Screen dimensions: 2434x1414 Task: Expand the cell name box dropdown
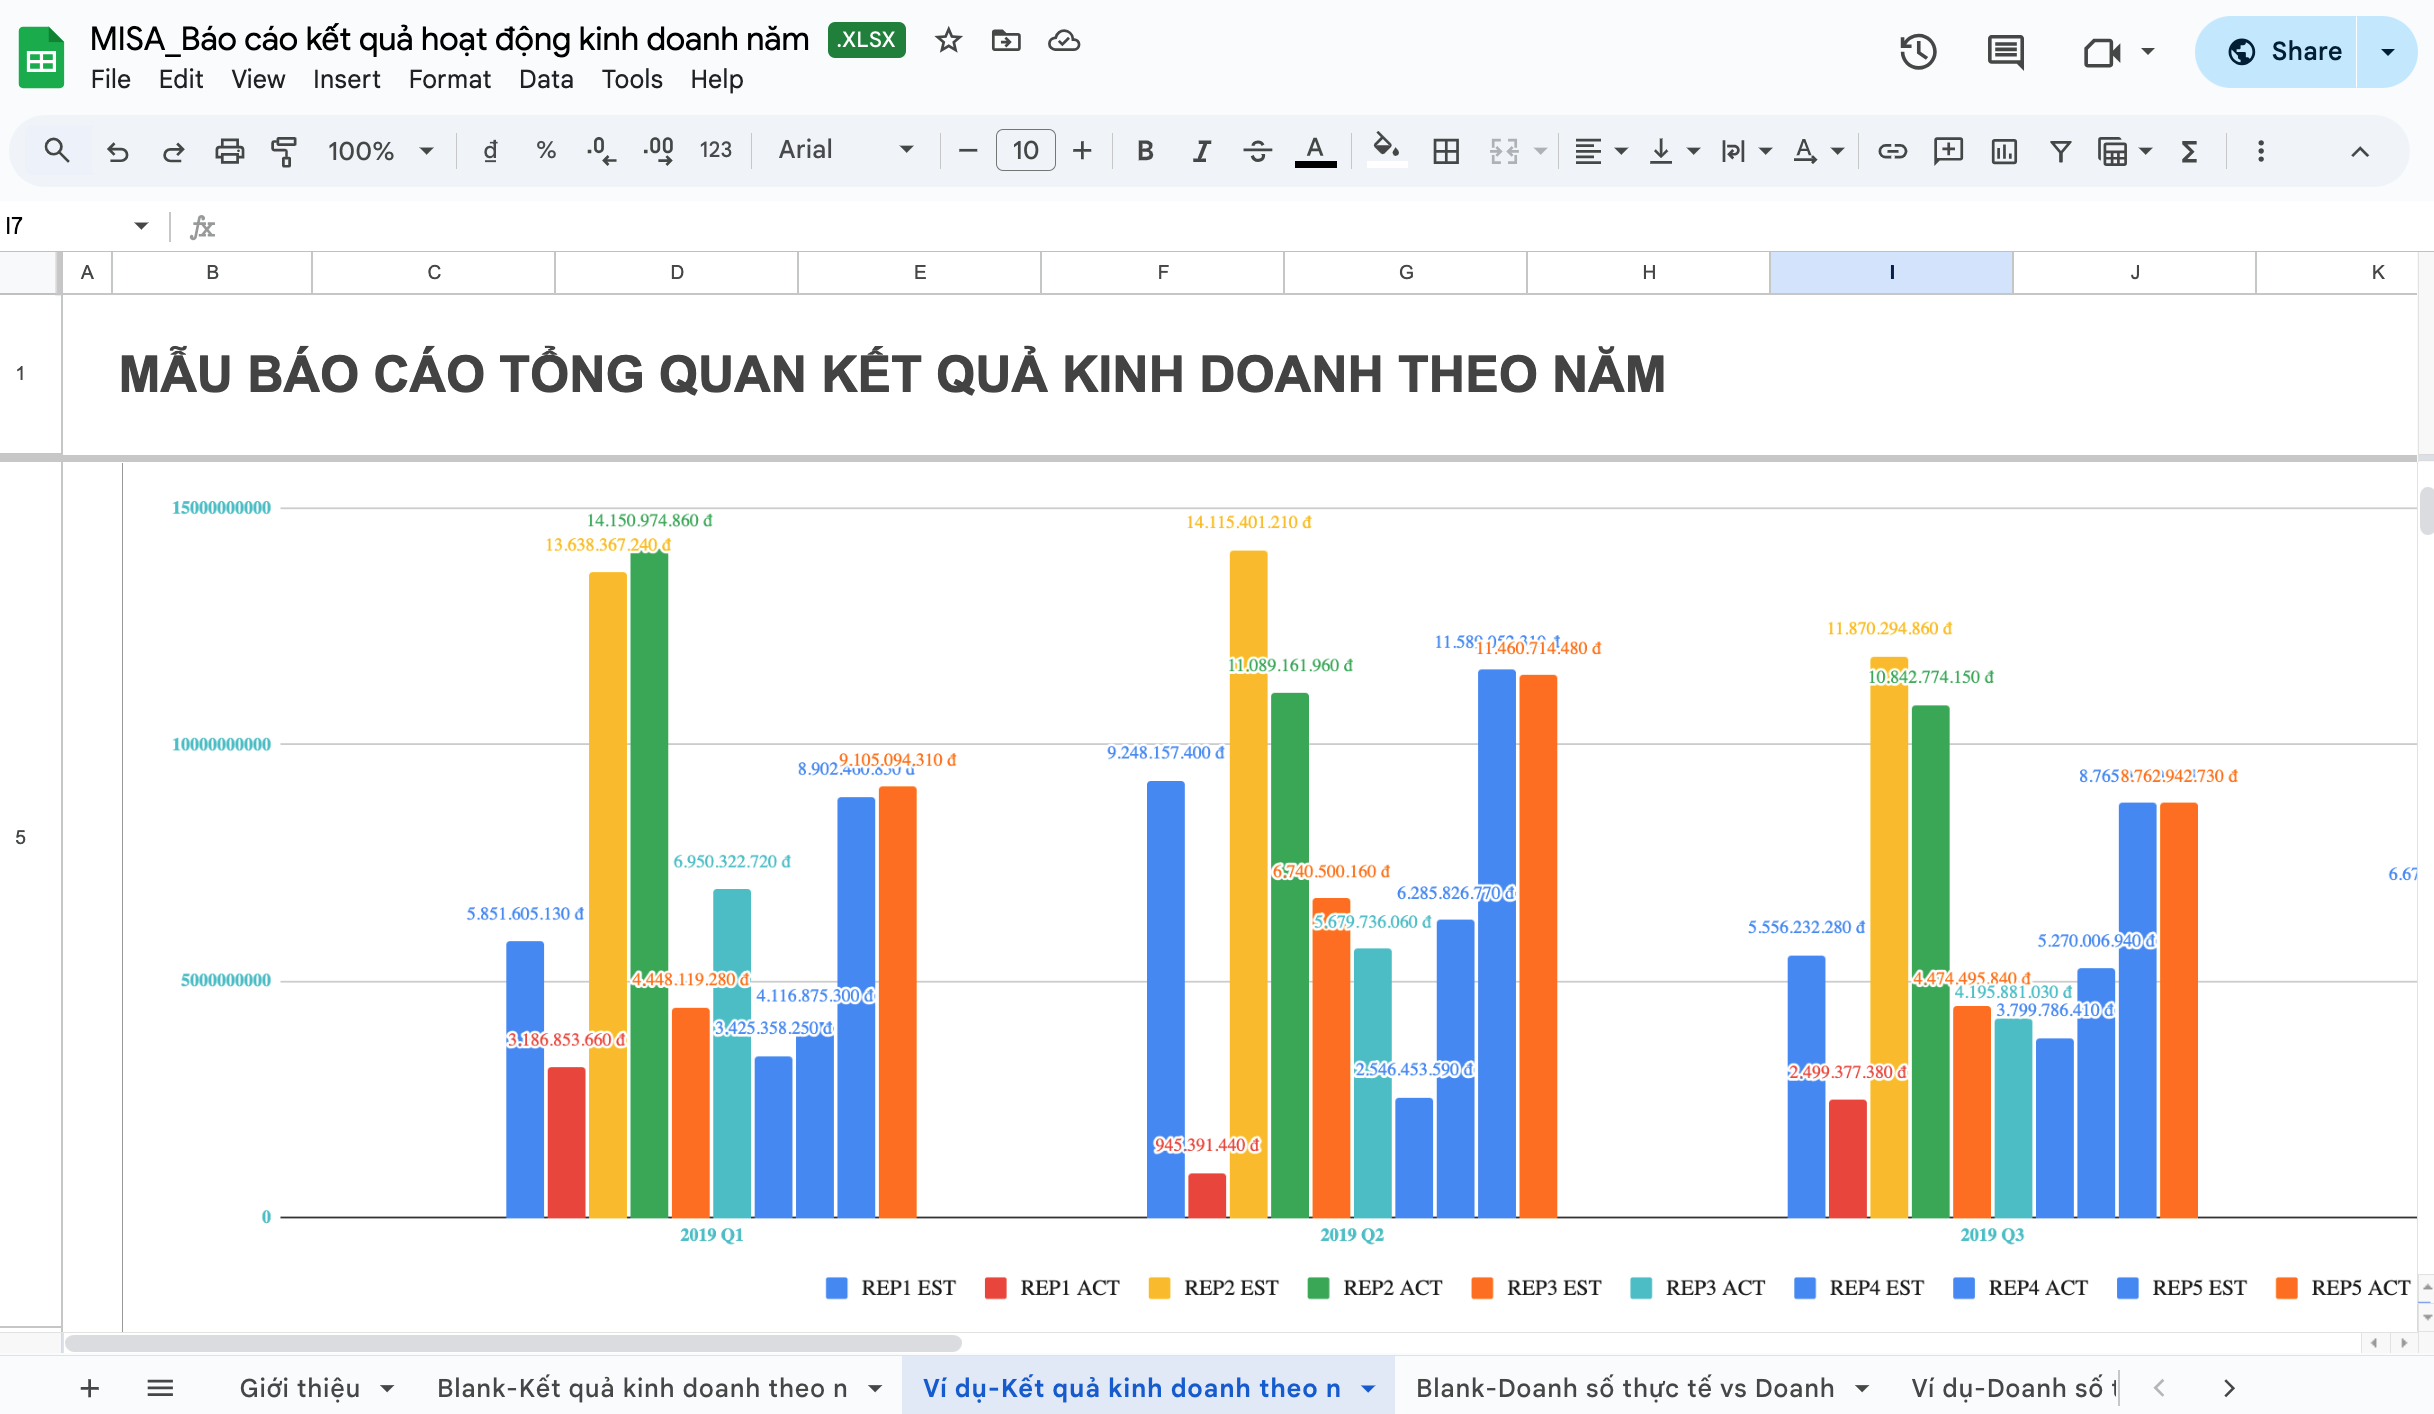pyautogui.click(x=141, y=226)
